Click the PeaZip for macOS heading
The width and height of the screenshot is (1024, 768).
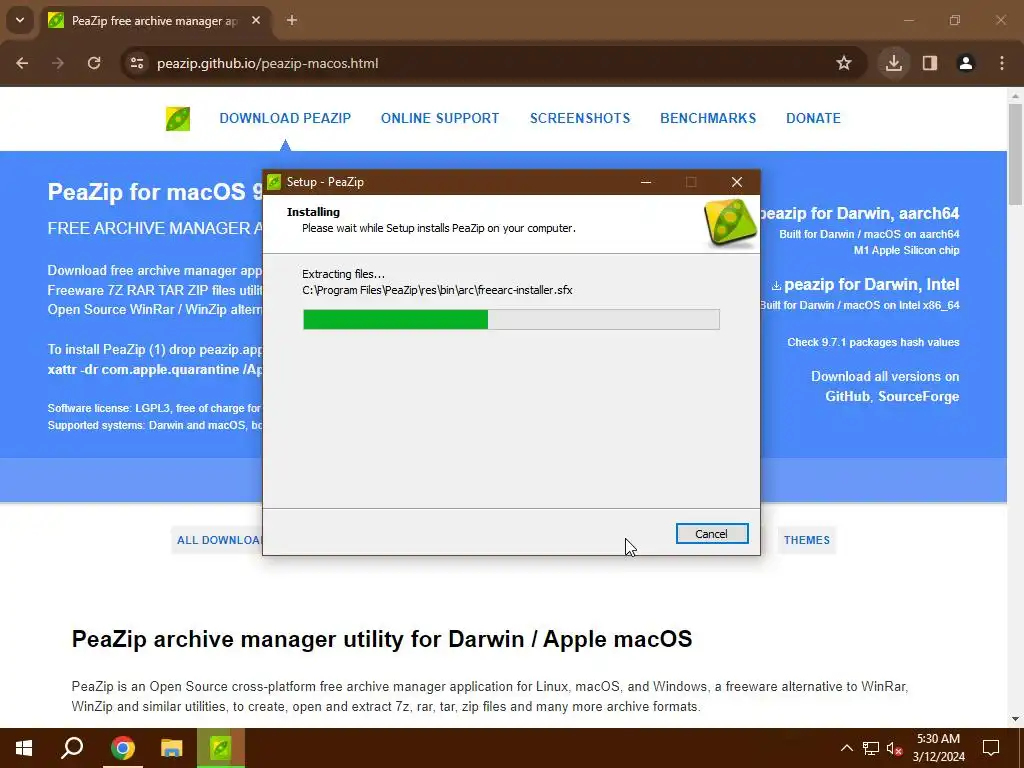click(155, 192)
